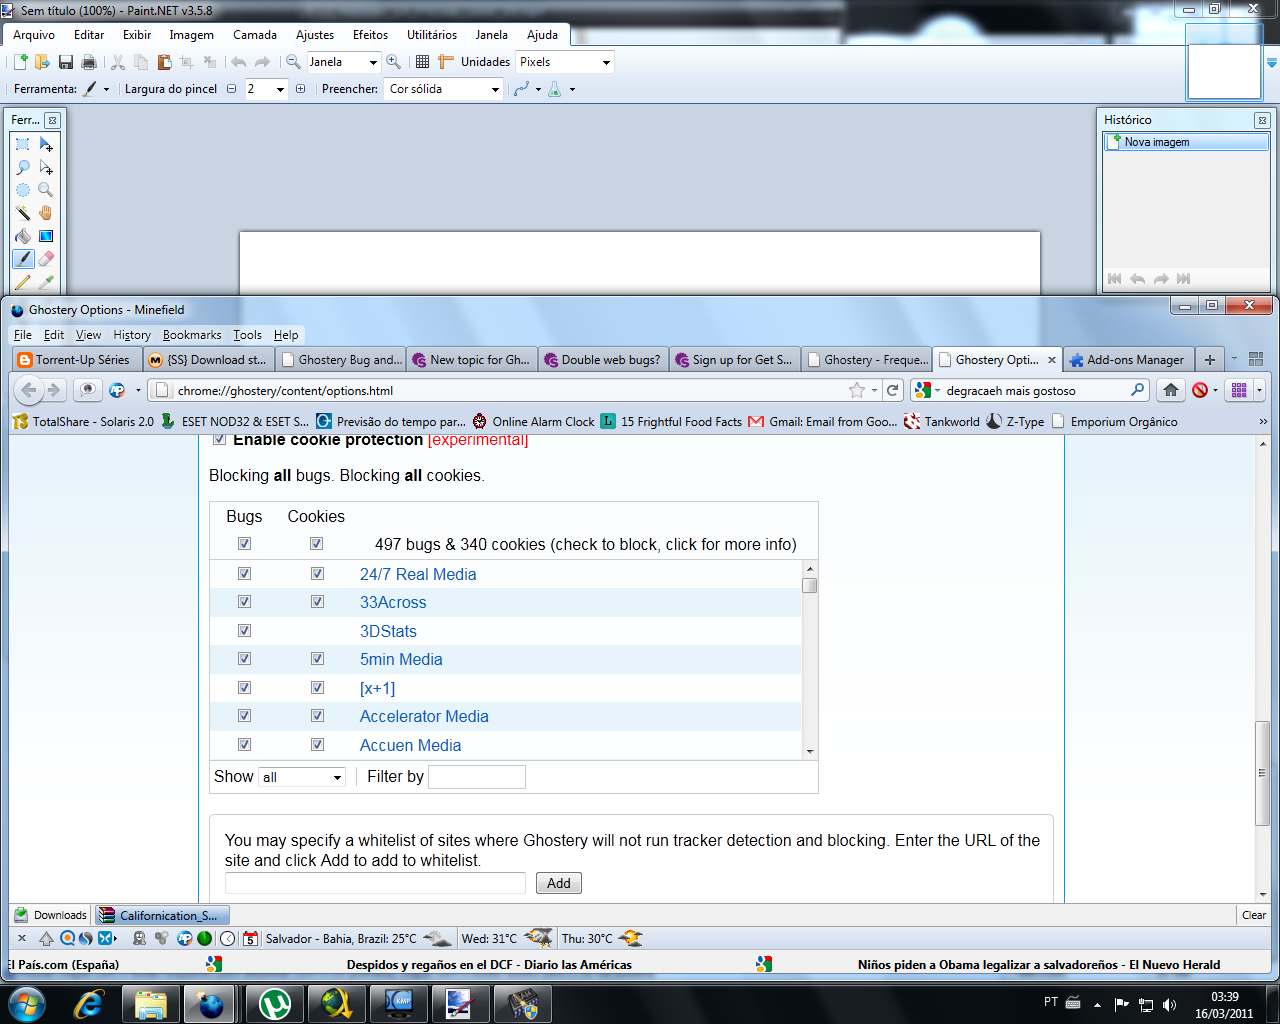Switch to the Add-ons Manager tab
Viewport: 1280px width, 1024px height.
click(x=1127, y=360)
